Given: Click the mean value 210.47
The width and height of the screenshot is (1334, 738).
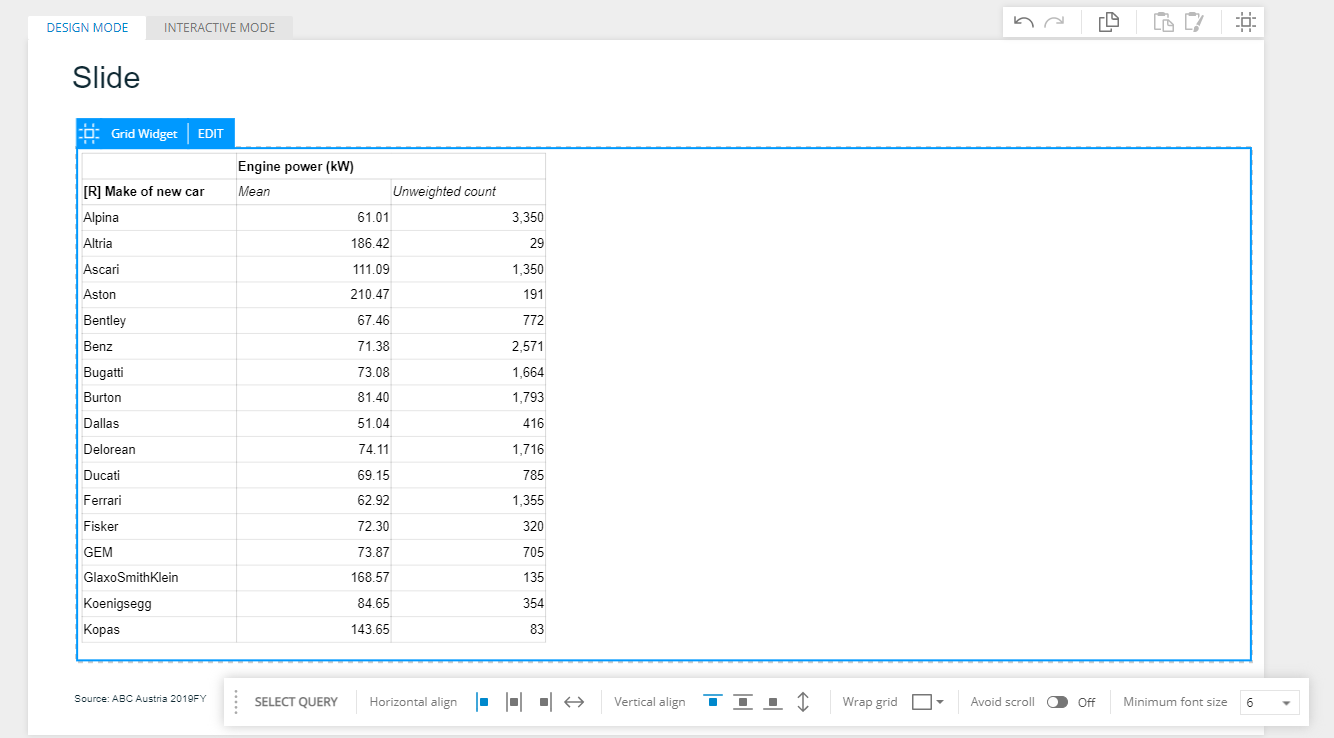Looking at the screenshot, I should click(x=370, y=294).
